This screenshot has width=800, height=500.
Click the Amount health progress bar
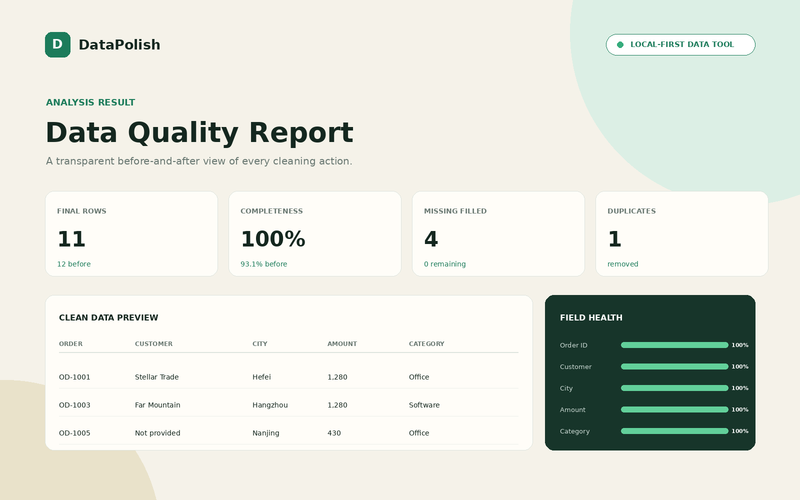[674, 410]
